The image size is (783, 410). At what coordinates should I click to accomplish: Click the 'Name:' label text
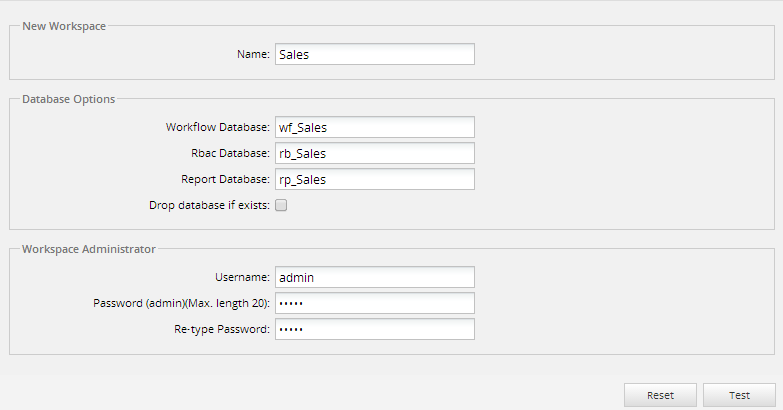tap(254, 54)
